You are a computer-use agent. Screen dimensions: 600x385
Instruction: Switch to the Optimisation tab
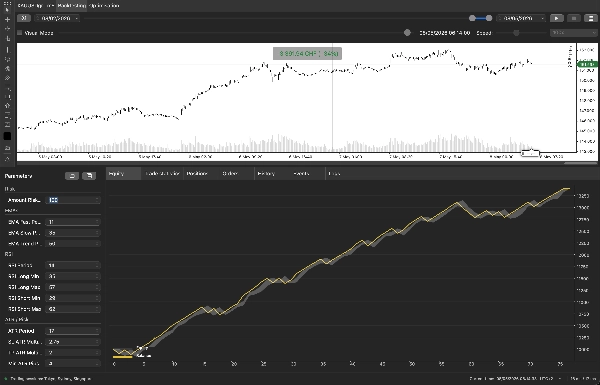pyautogui.click(x=104, y=6)
